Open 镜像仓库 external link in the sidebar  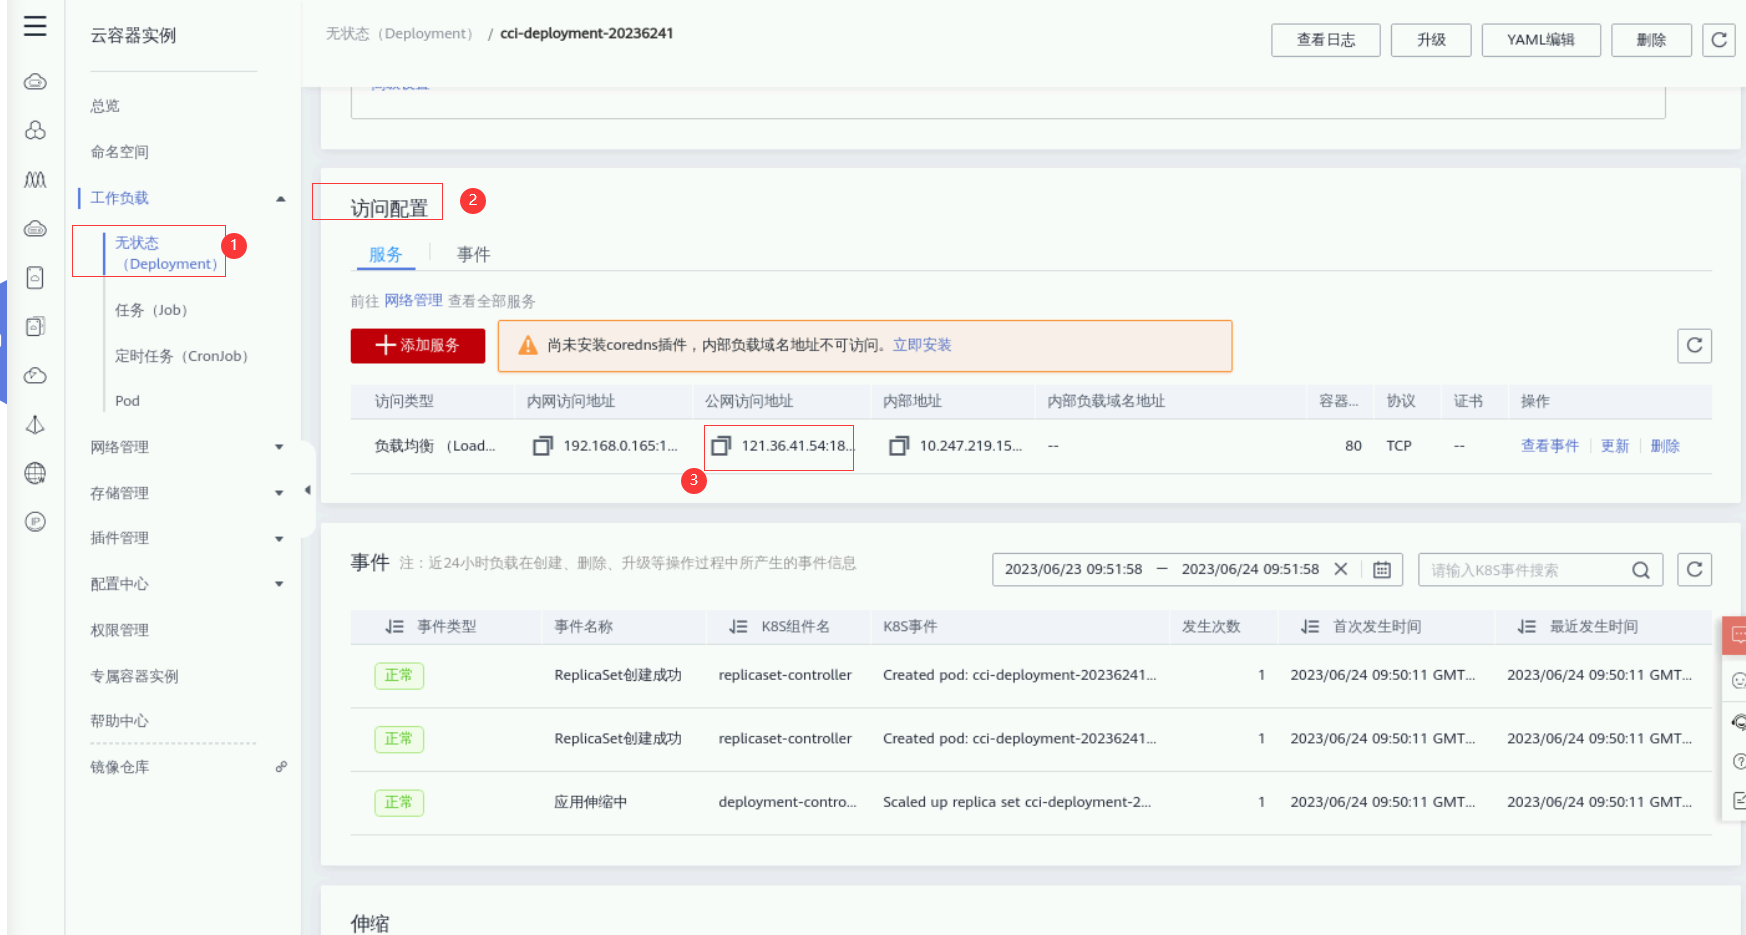point(120,767)
